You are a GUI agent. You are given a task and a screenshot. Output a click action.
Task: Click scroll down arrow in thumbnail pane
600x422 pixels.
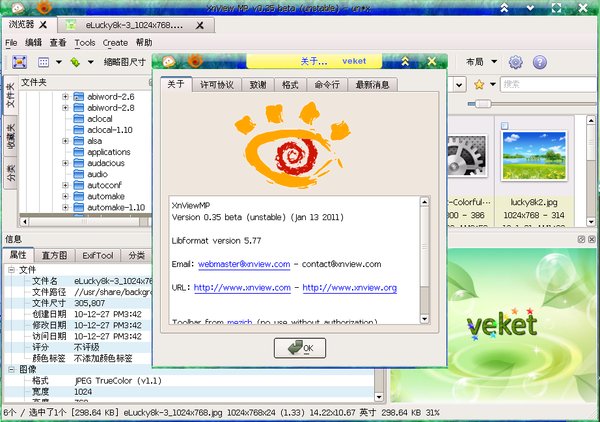click(x=591, y=222)
